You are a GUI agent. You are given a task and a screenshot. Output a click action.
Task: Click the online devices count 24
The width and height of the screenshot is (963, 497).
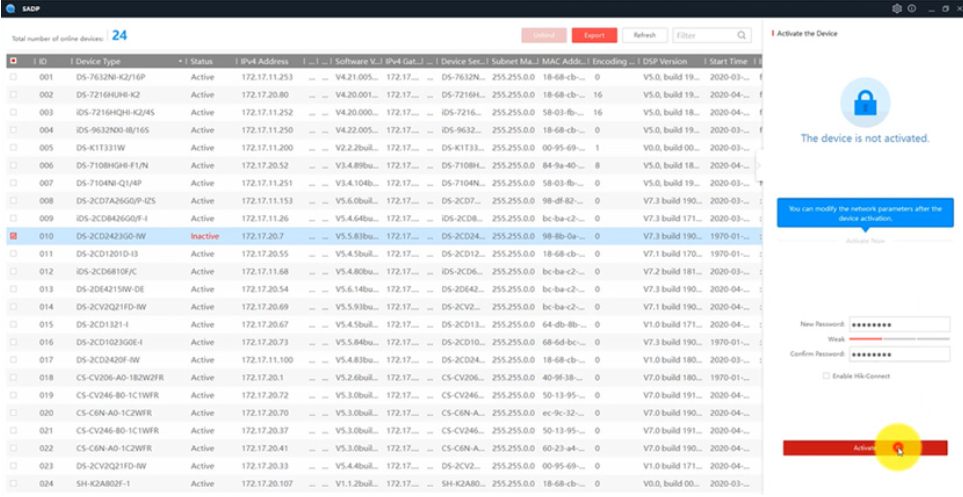119,35
